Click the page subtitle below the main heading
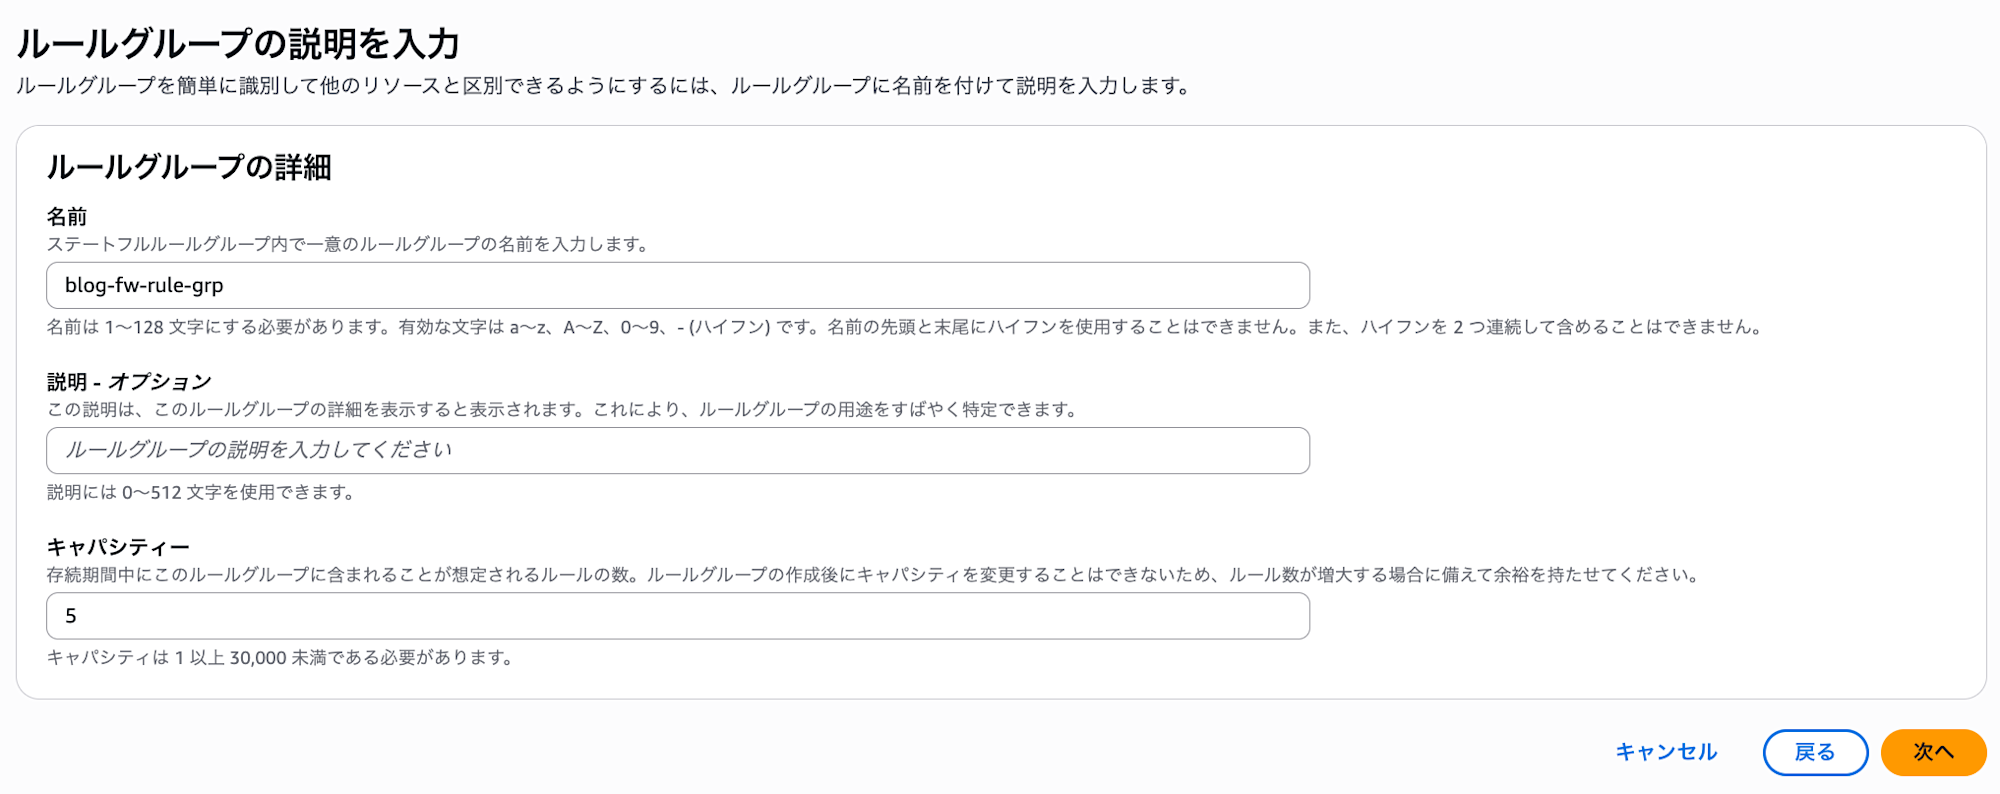This screenshot has height=794, width=2000. 602,86
